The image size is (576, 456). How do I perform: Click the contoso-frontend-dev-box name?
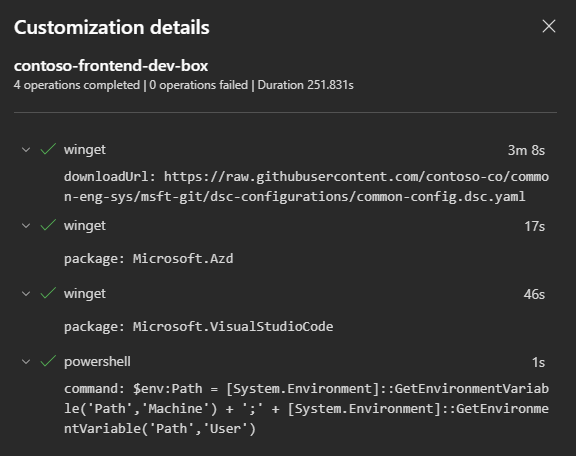[111, 66]
